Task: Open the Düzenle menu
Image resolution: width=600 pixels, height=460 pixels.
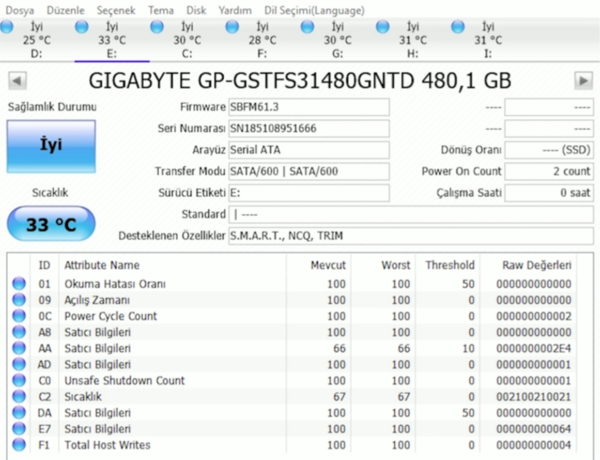Action: click(x=65, y=10)
